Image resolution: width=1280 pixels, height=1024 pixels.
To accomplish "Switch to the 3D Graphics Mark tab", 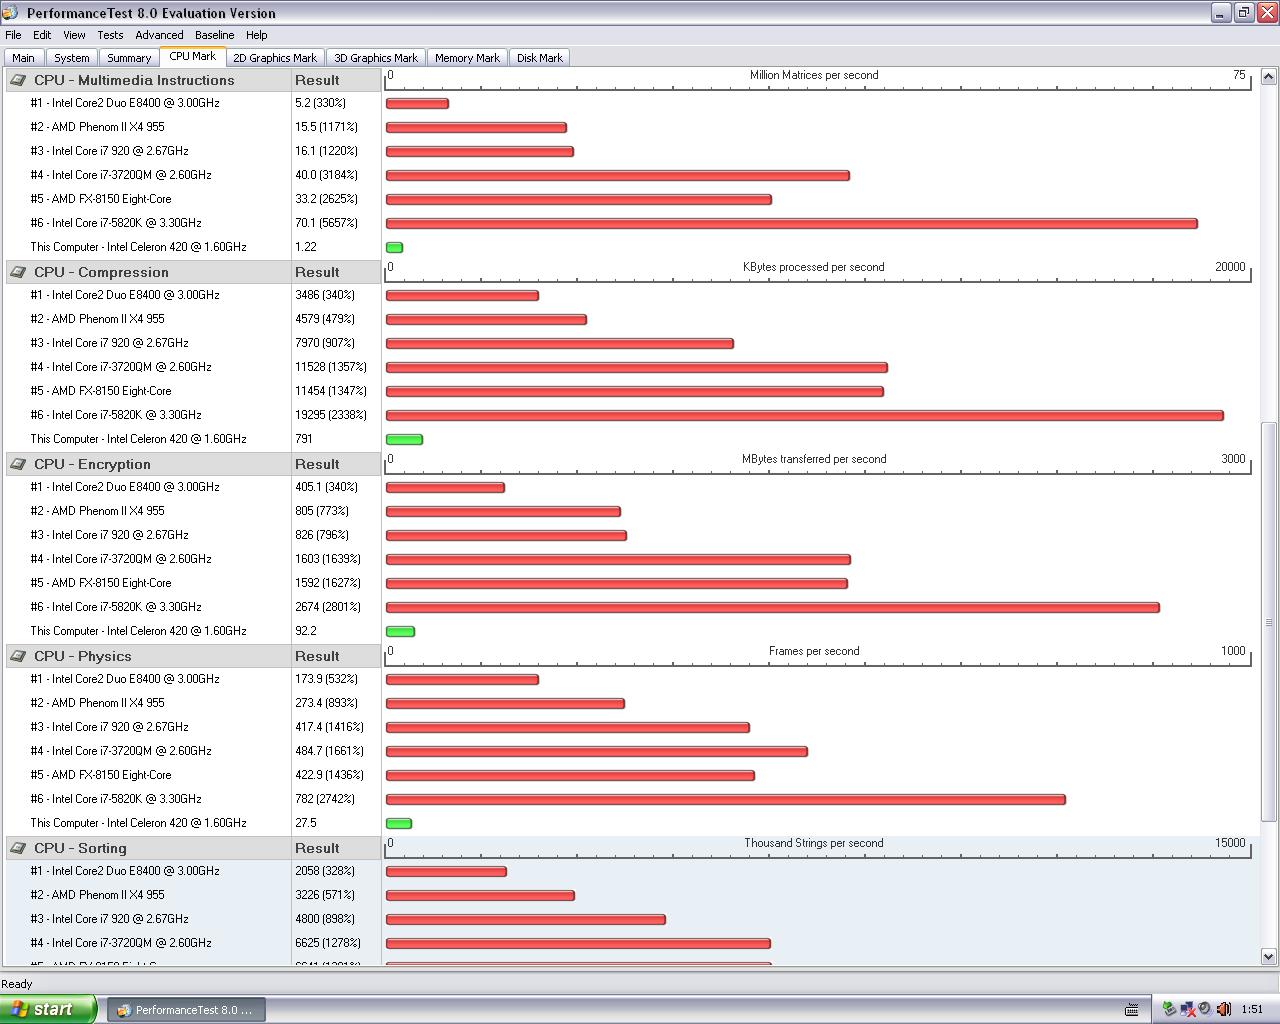I will pyautogui.click(x=376, y=58).
